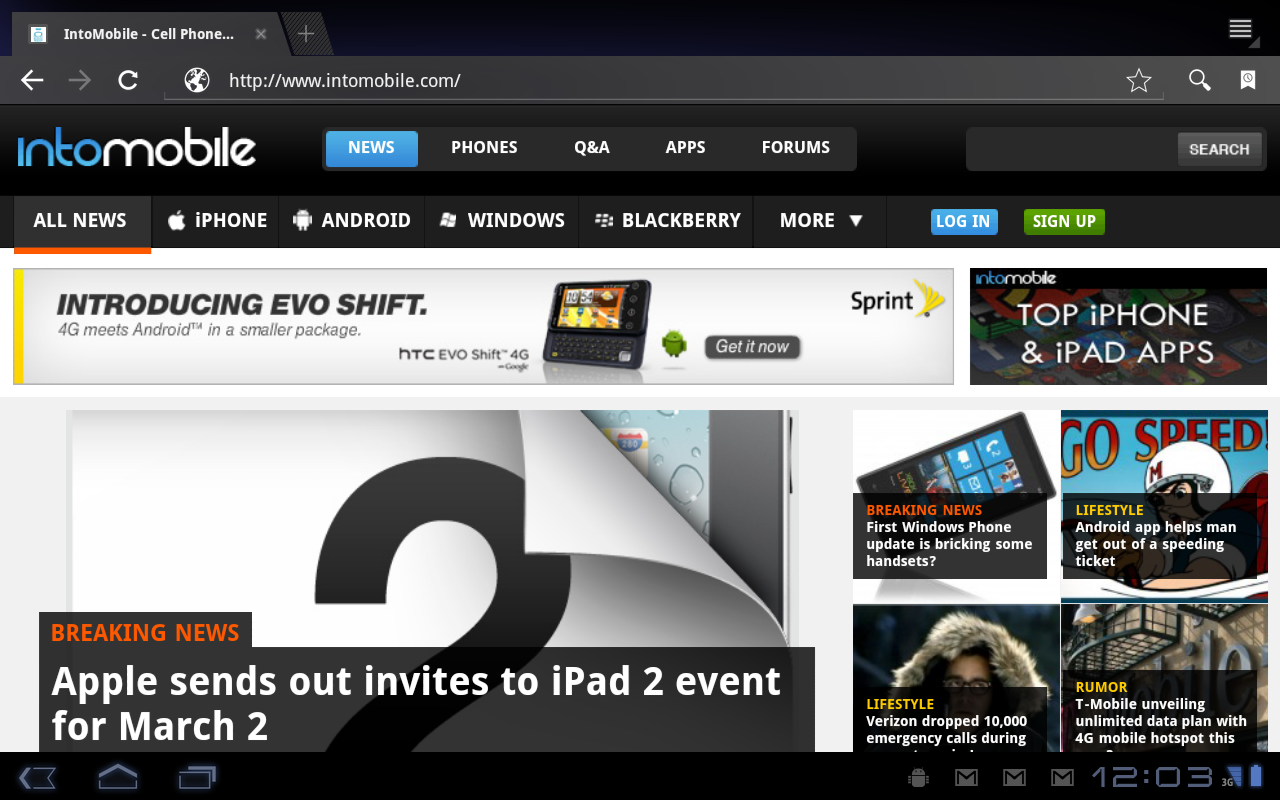
Task: Open the Verizon dropped emergency calls story
Action: click(x=947, y=729)
